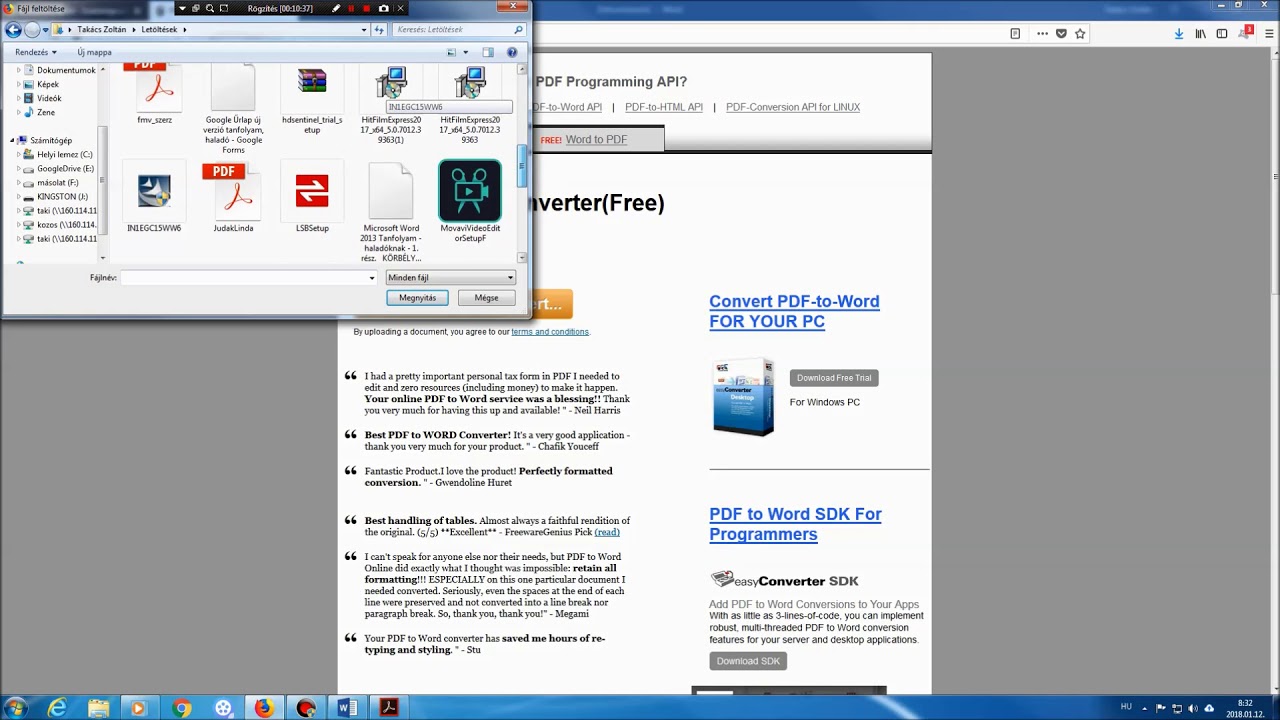Select the Google Űrlap új verzió tanfolyam file
The width and height of the screenshot is (1280, 720).
(233, 108)
